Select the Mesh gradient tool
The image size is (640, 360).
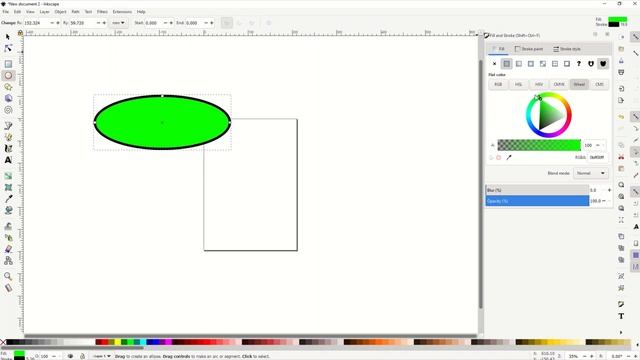tap(8, 187)
